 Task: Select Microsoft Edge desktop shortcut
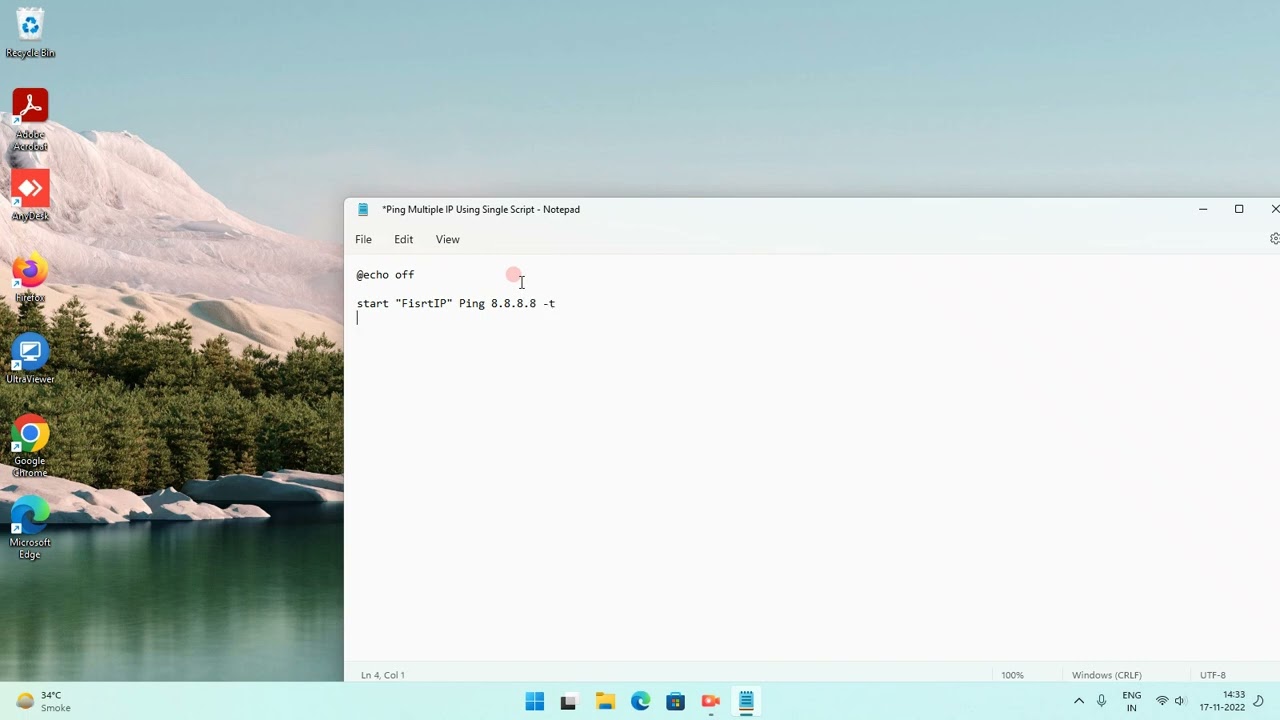click(x=30, y=529)
